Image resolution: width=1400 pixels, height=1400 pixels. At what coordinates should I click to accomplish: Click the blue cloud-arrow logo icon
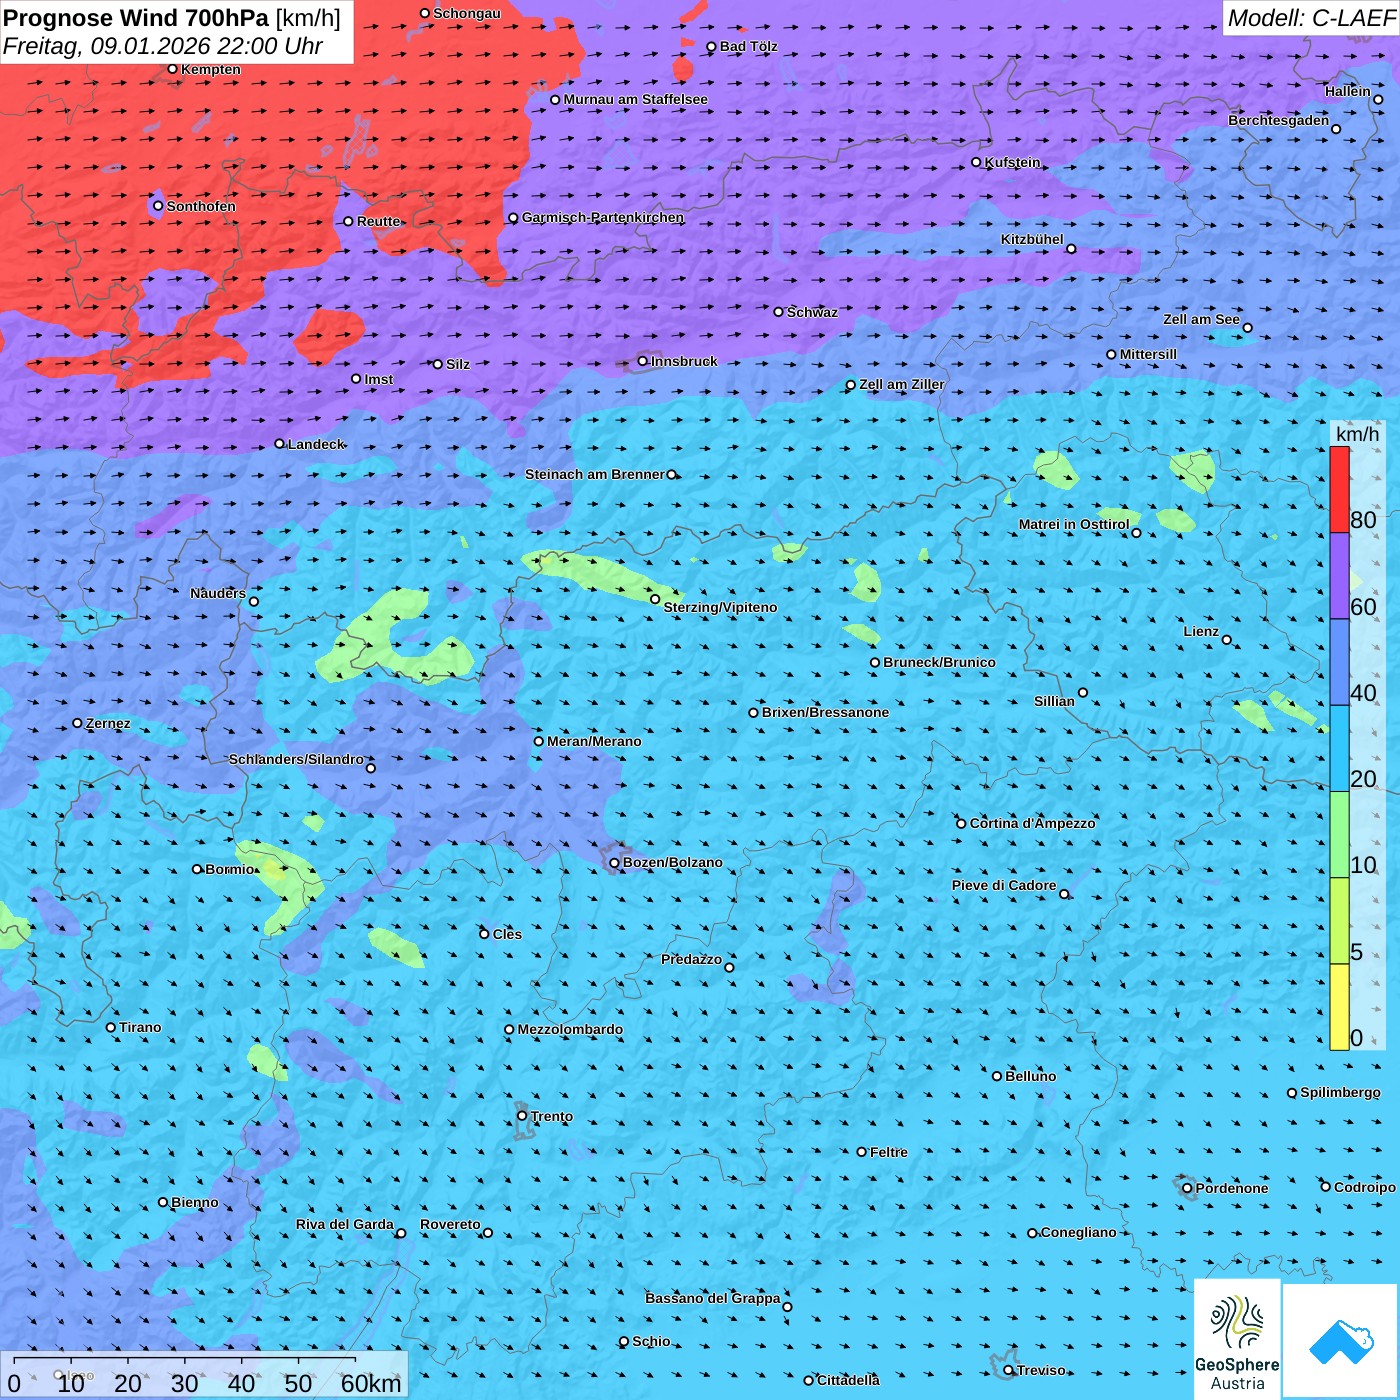pyautogui.click(x=1340, y=1341)
